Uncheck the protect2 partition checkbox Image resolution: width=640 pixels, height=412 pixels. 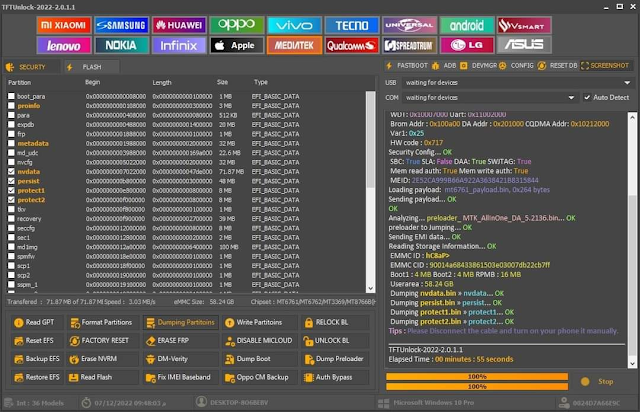11,200
